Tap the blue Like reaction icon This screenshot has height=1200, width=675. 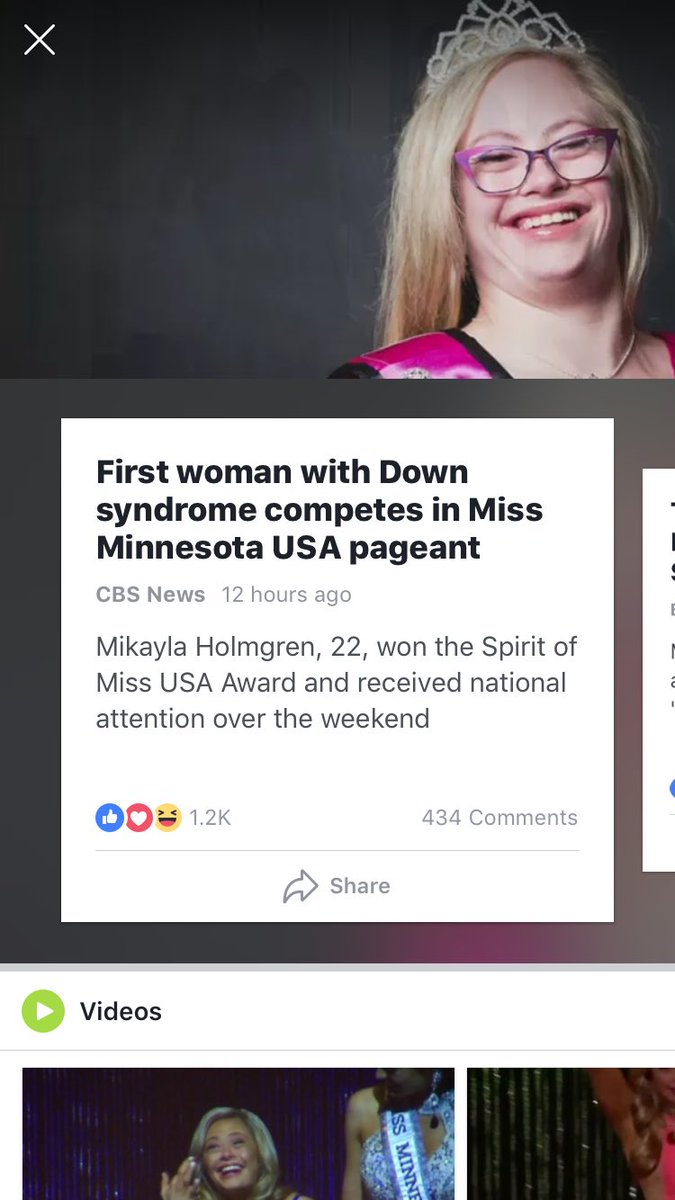point(109,817)
